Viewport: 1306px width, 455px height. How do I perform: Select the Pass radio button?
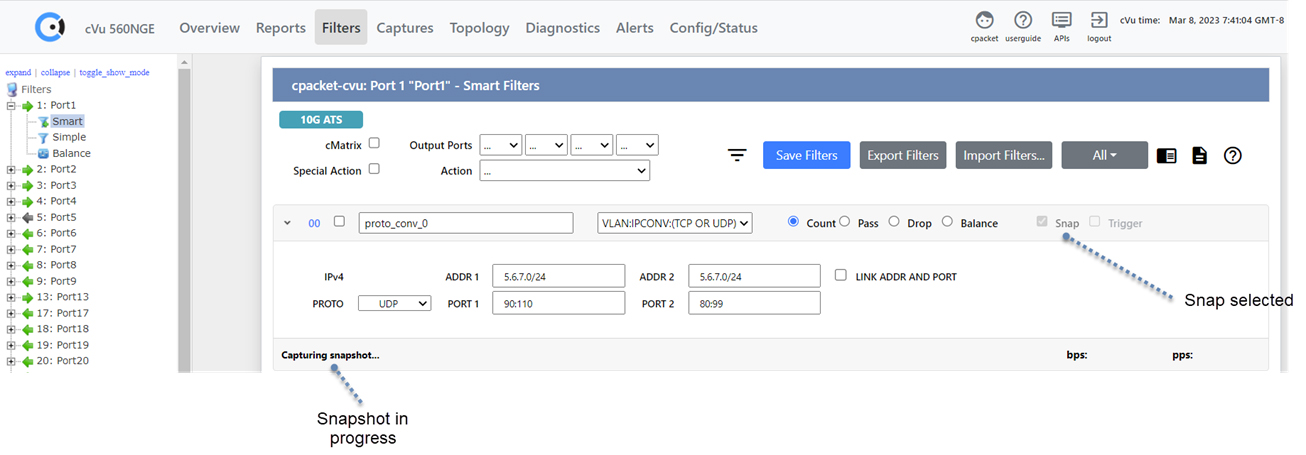coord(845,222)
